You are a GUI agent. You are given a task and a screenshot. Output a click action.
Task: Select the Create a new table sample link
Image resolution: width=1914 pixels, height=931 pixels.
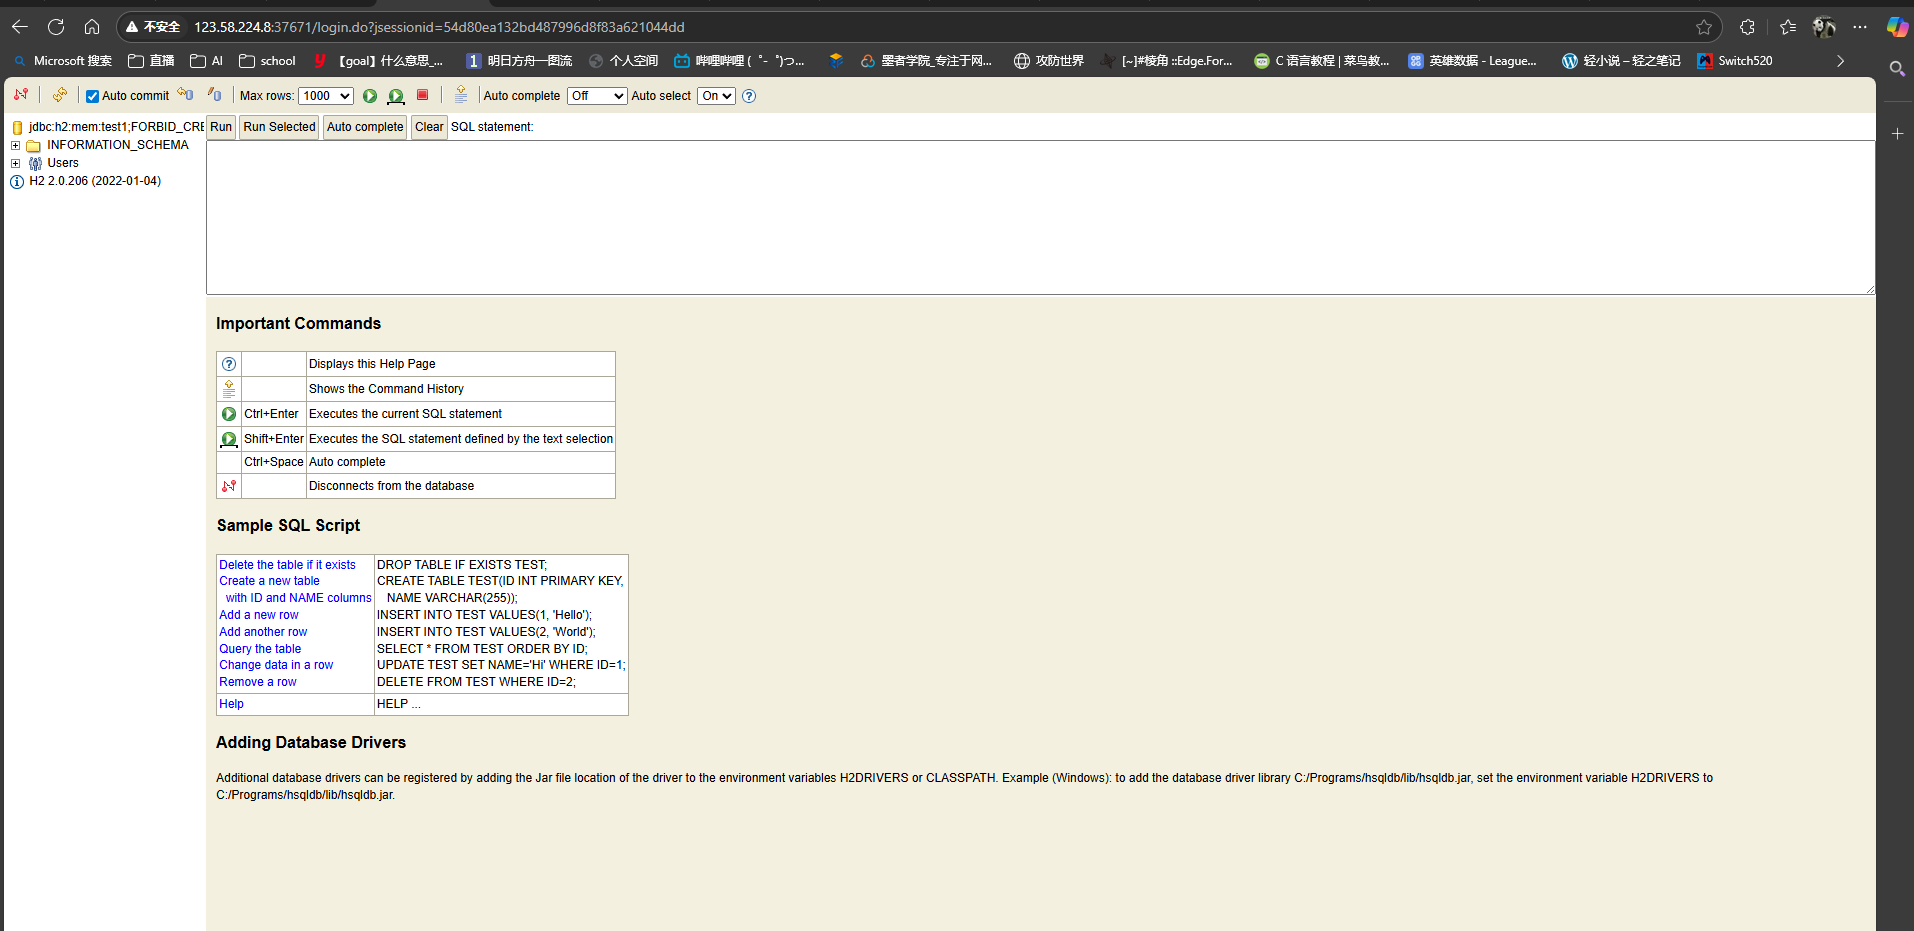pos(268,581)
